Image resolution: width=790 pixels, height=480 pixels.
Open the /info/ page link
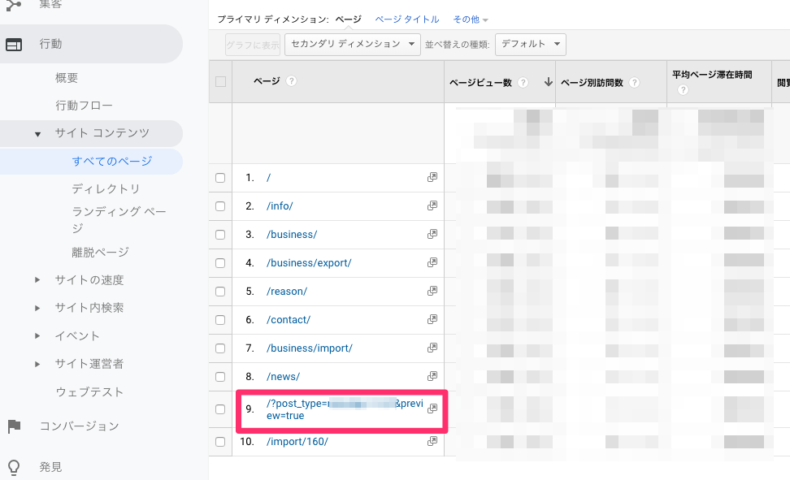coord(280,206)
